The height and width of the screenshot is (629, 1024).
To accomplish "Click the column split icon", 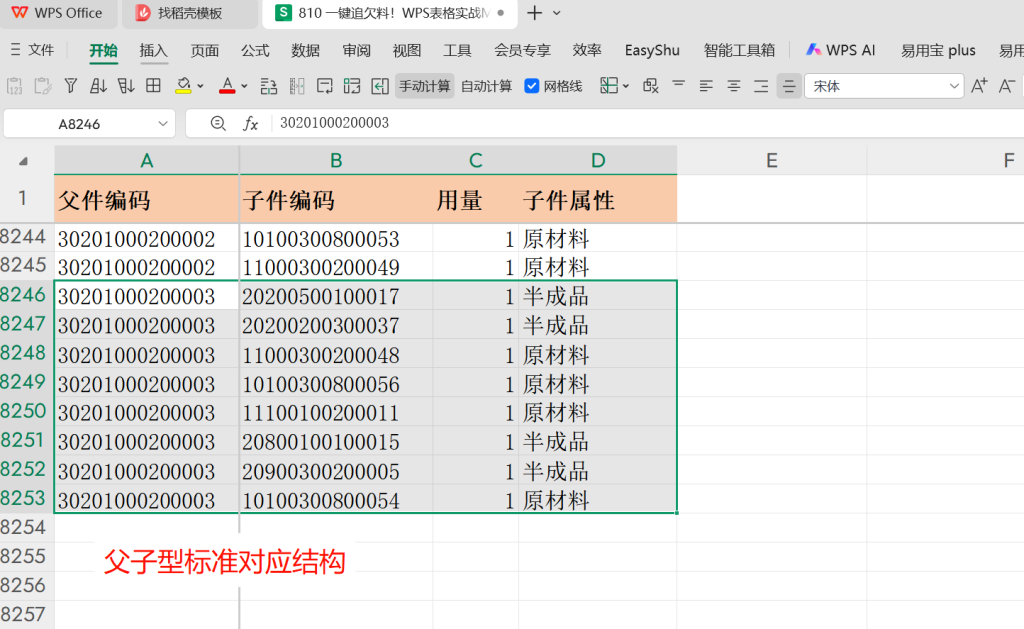I will coord(297,86).
